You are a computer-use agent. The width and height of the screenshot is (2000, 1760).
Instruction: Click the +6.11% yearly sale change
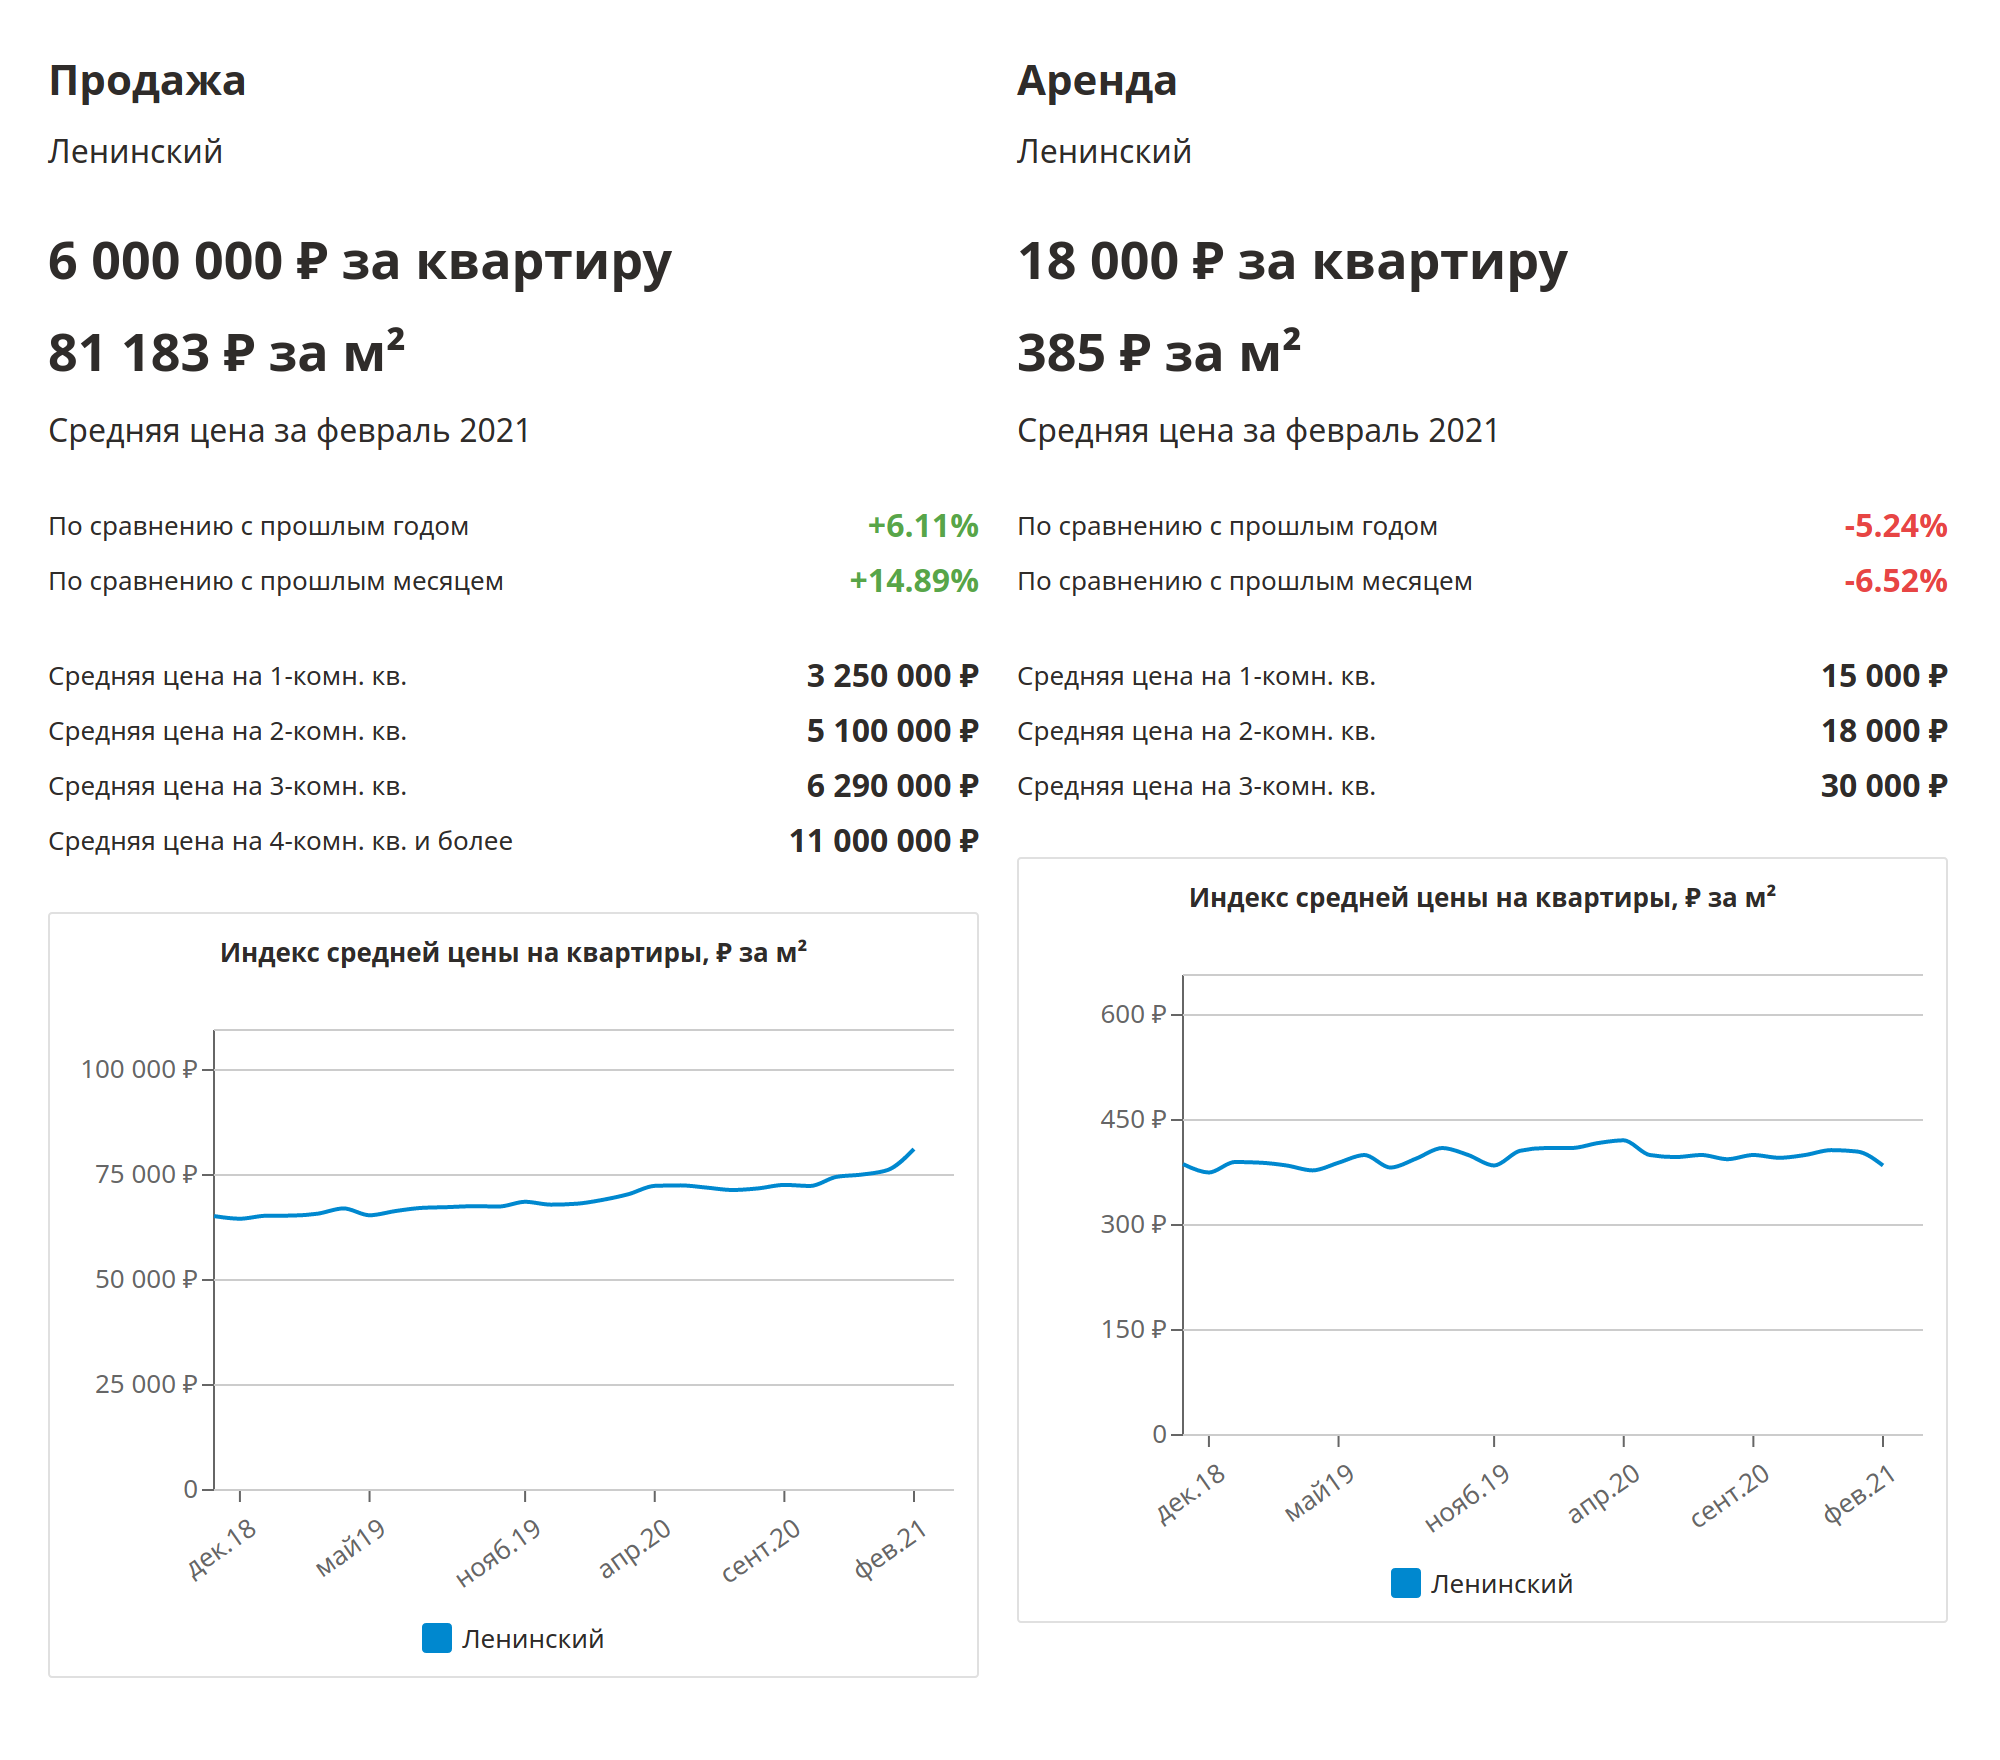point(923,526)
